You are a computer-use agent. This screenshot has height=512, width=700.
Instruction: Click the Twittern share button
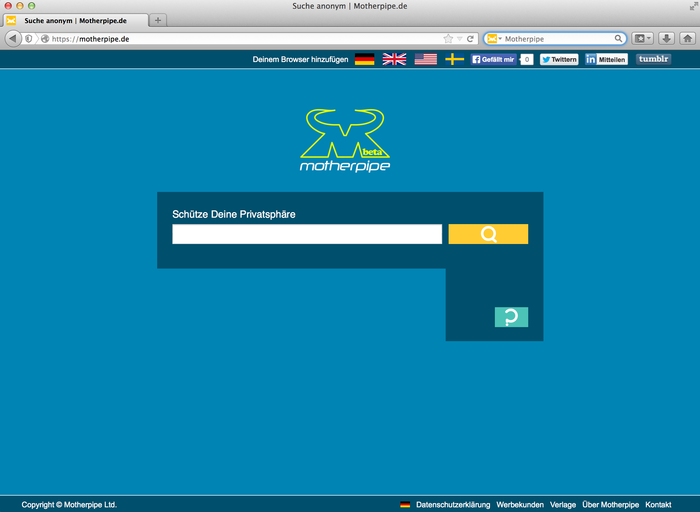[559, 59]
